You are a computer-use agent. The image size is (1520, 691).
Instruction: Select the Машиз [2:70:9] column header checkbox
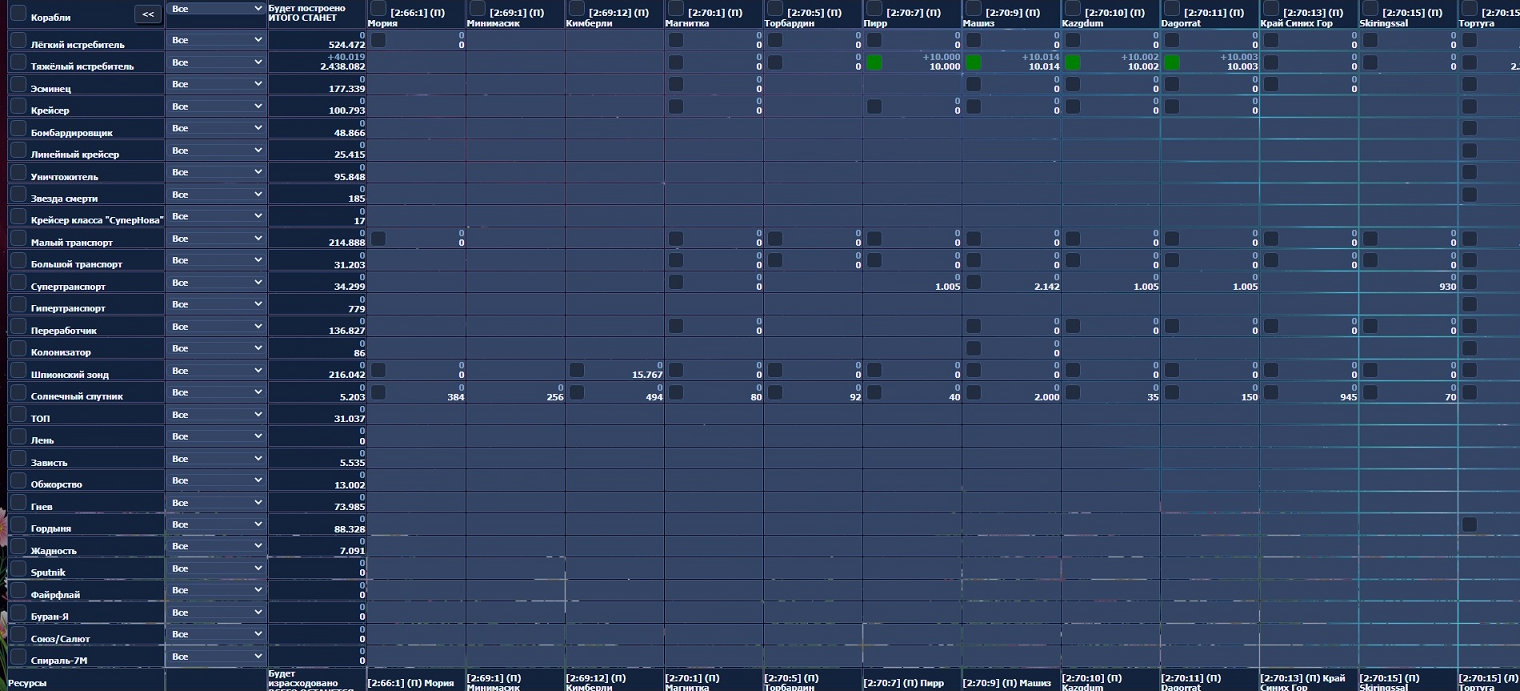973,9
